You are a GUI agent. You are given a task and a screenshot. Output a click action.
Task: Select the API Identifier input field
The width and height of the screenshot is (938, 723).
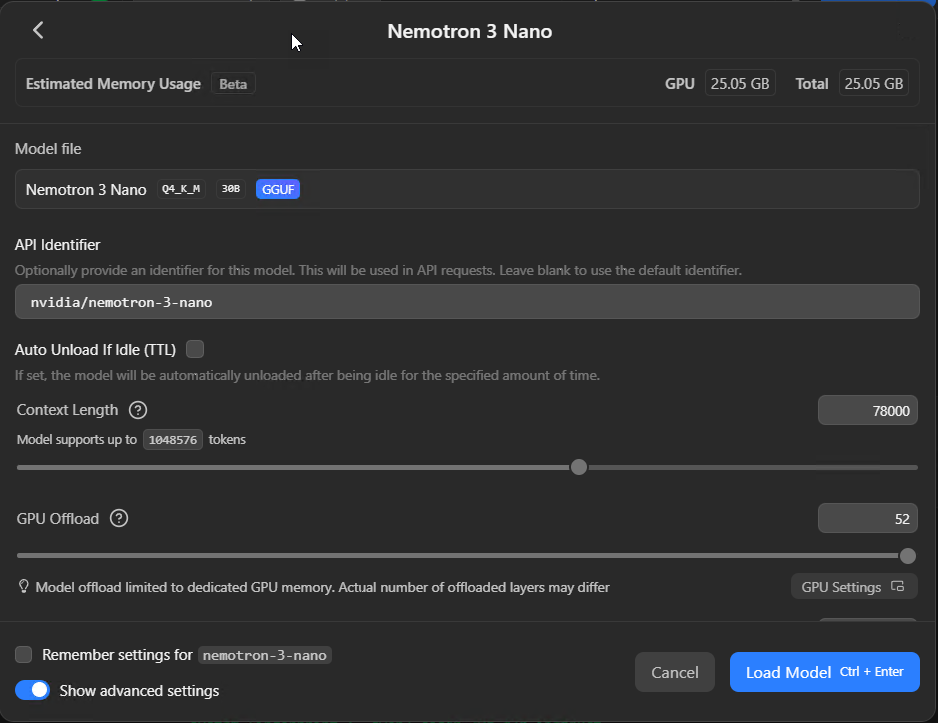pos(467,301)
